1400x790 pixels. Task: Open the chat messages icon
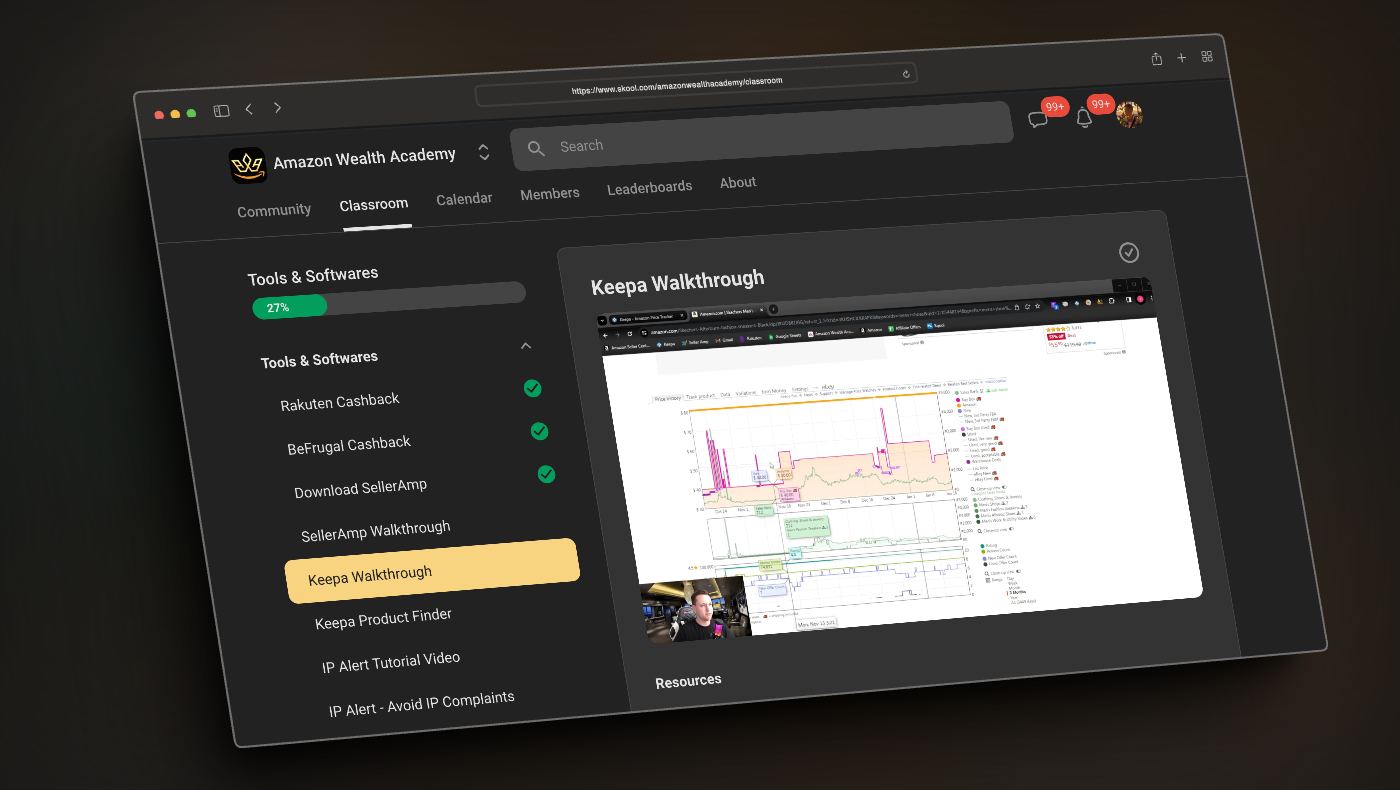click(1038, 120)
